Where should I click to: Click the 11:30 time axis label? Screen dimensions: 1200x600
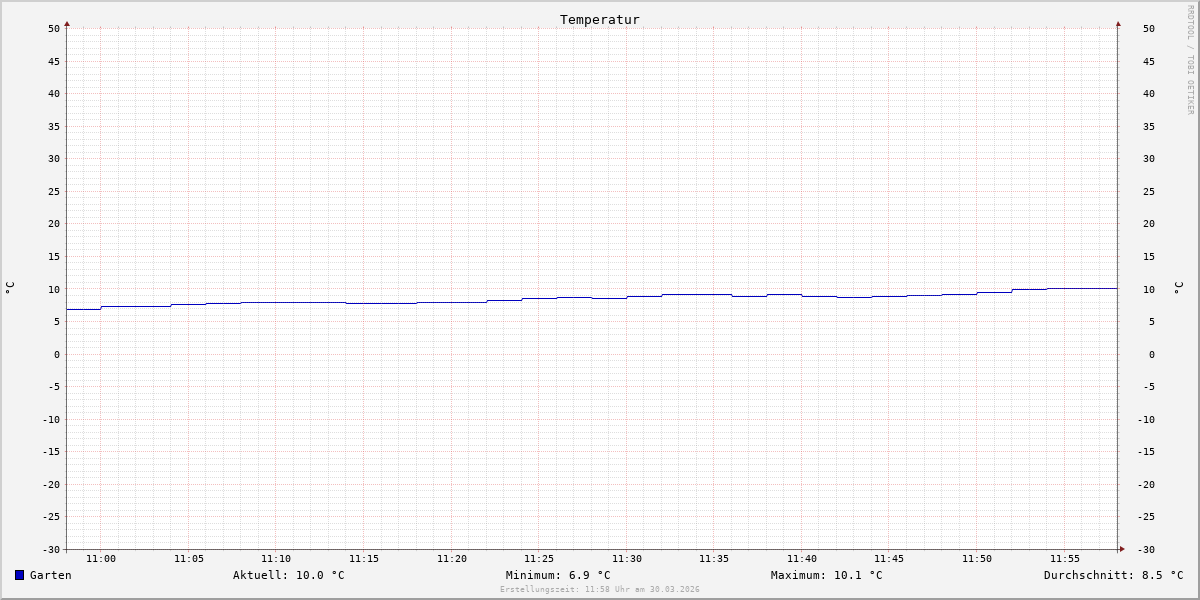click(627, 559)
